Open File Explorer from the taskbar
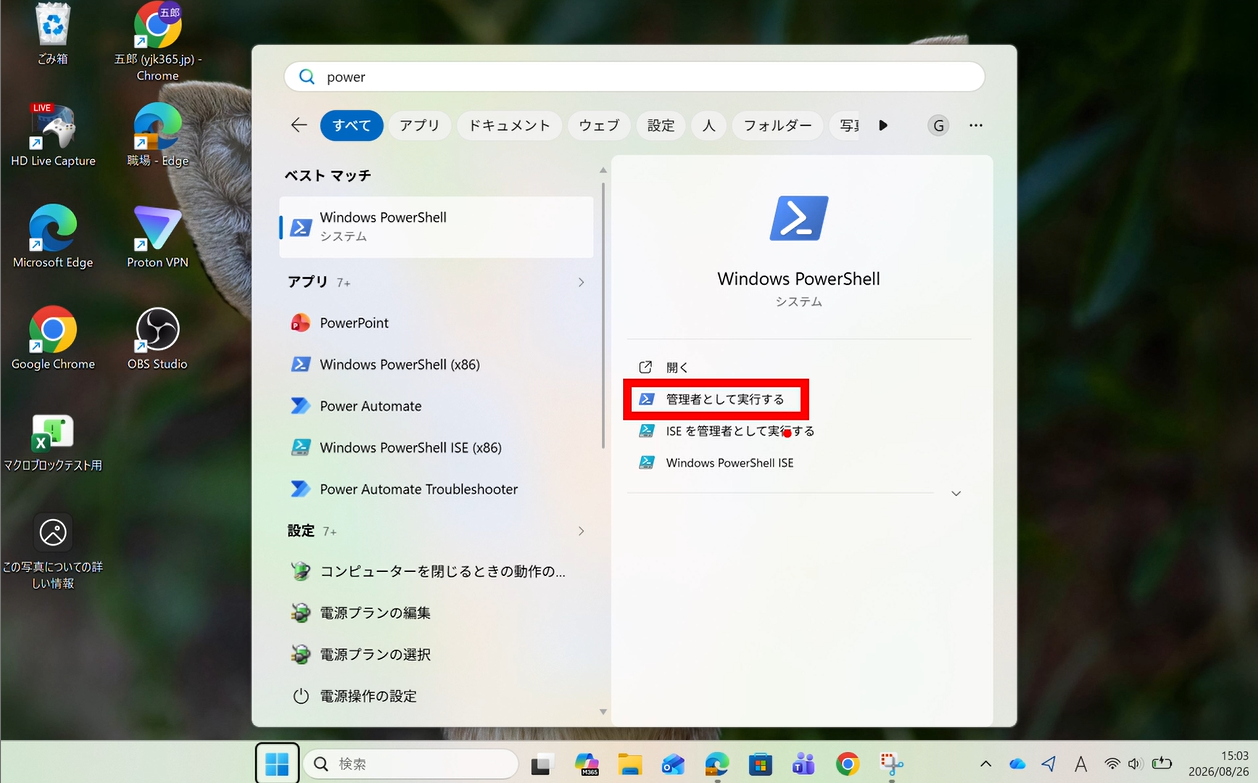 click(630, 764)
